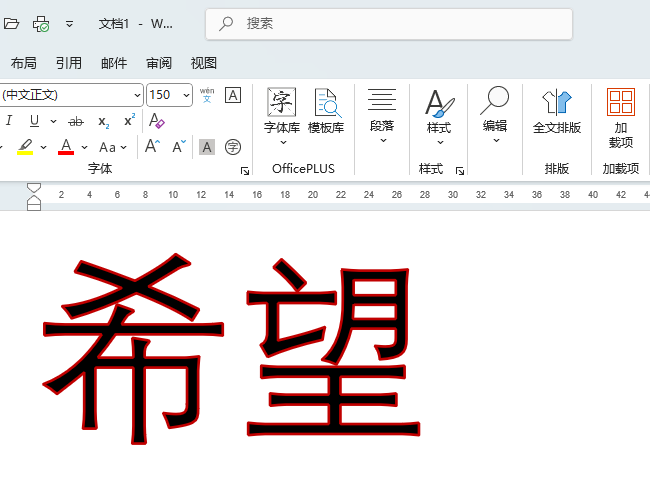The image size is (650, 491).
Task: Click the Open folder icon
Action: (11, 24)
